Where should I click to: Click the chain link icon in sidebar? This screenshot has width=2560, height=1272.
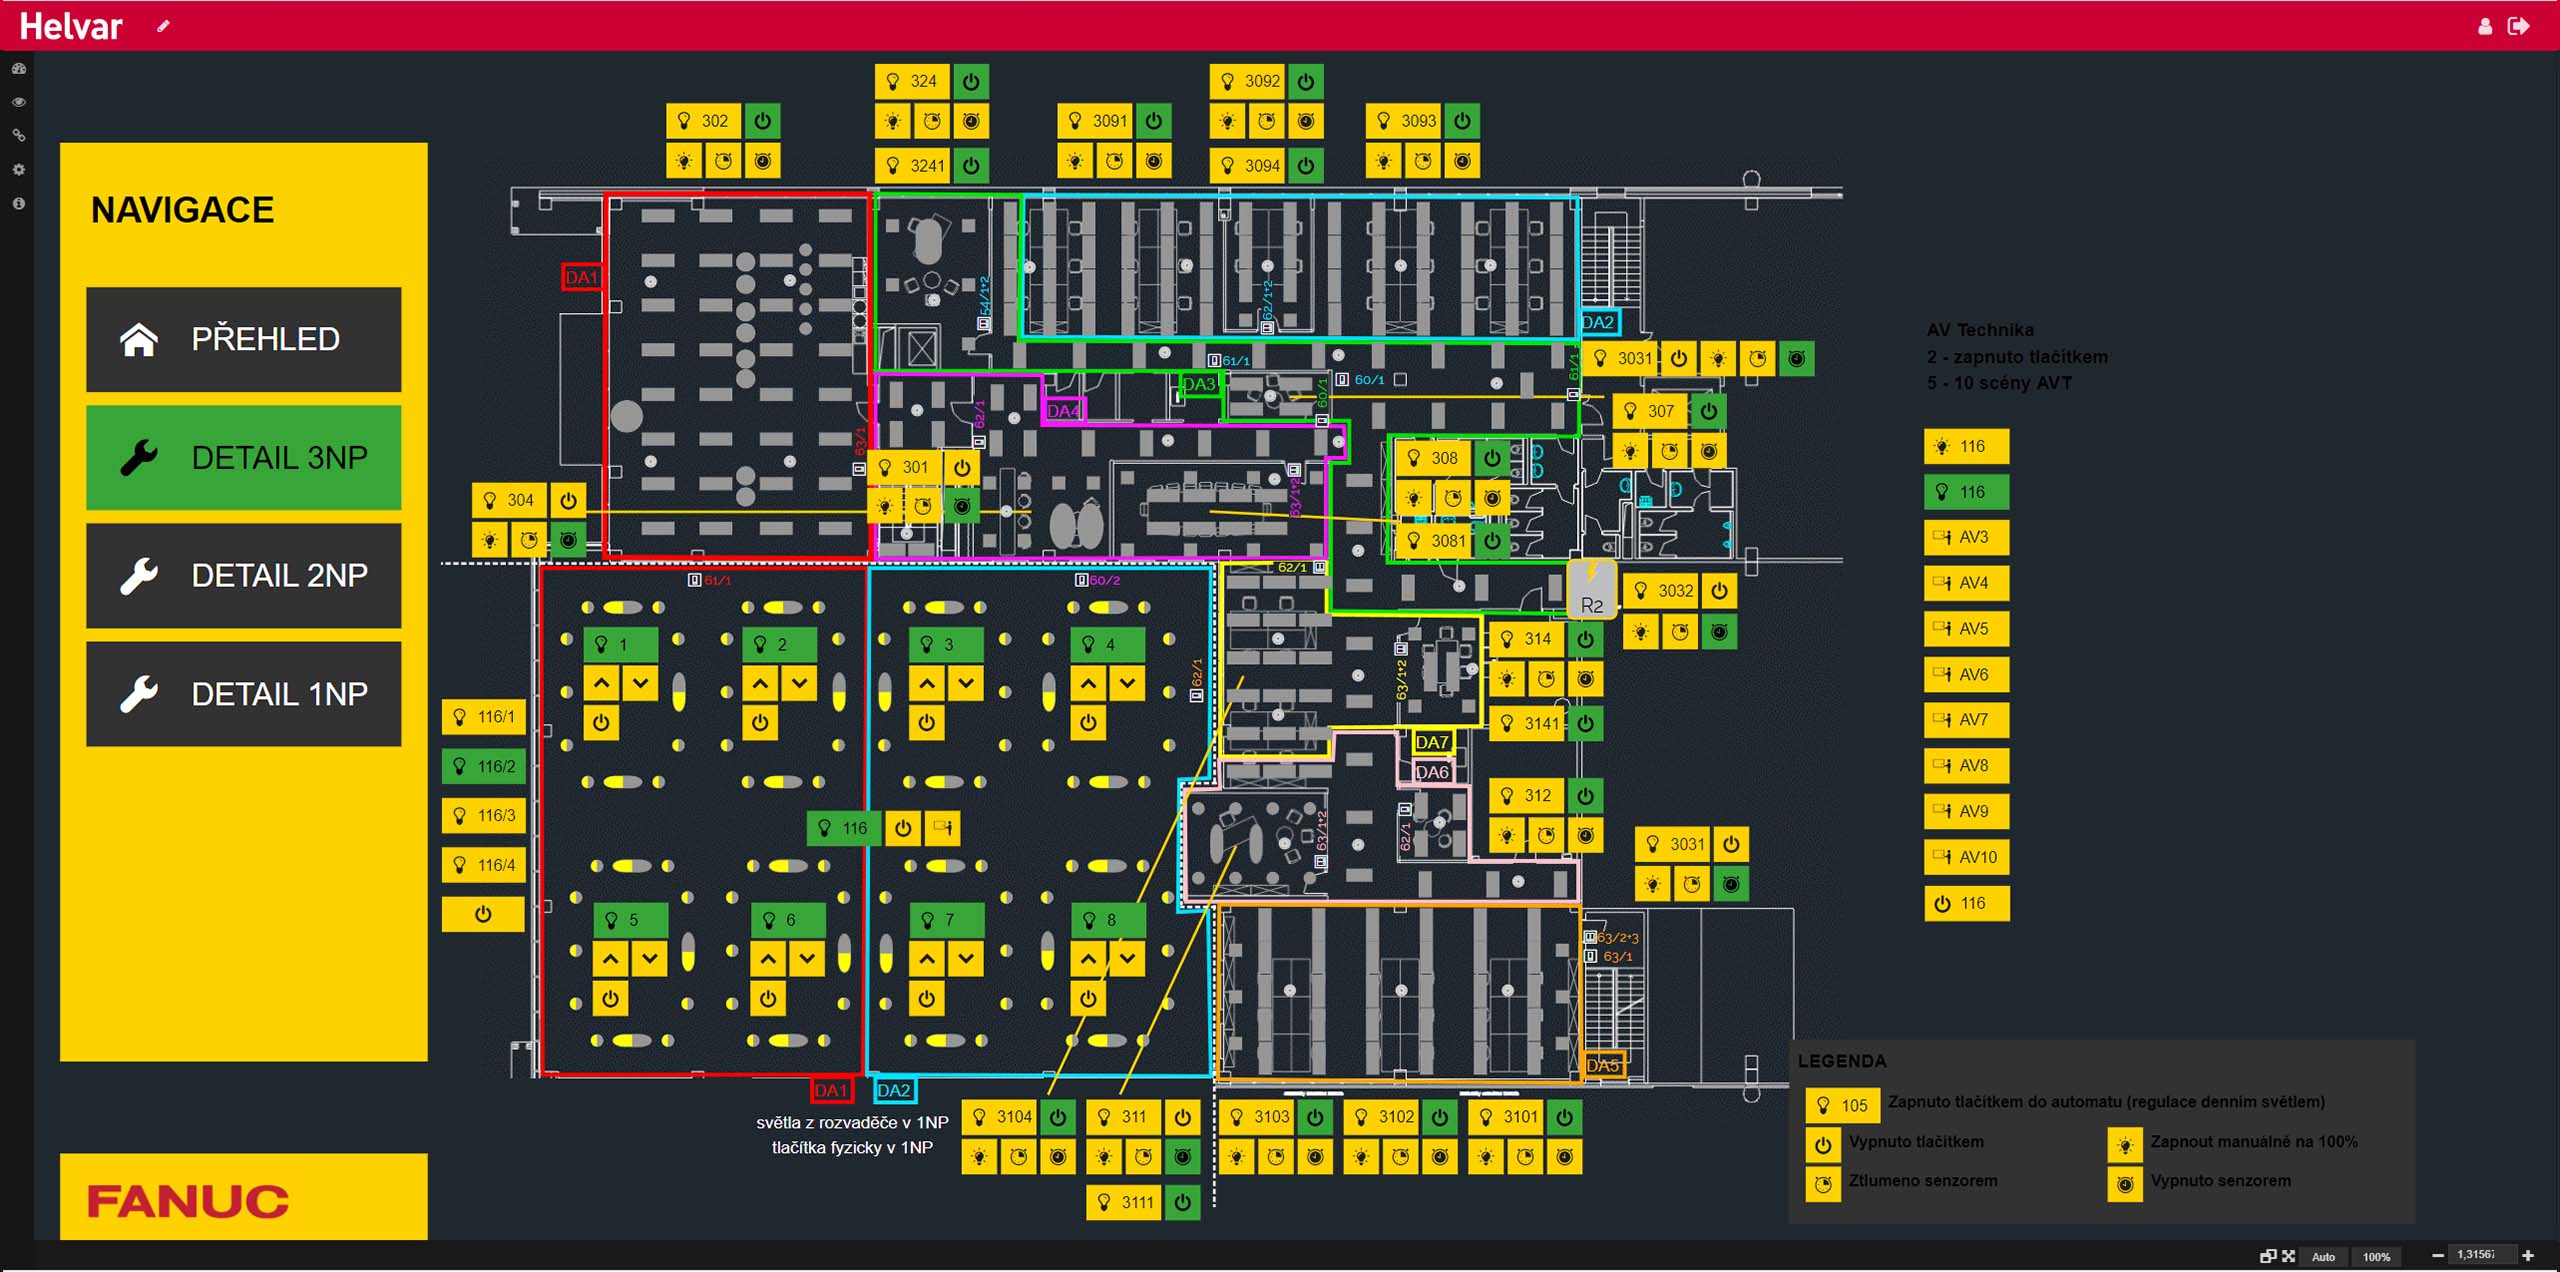click(18, 136)
